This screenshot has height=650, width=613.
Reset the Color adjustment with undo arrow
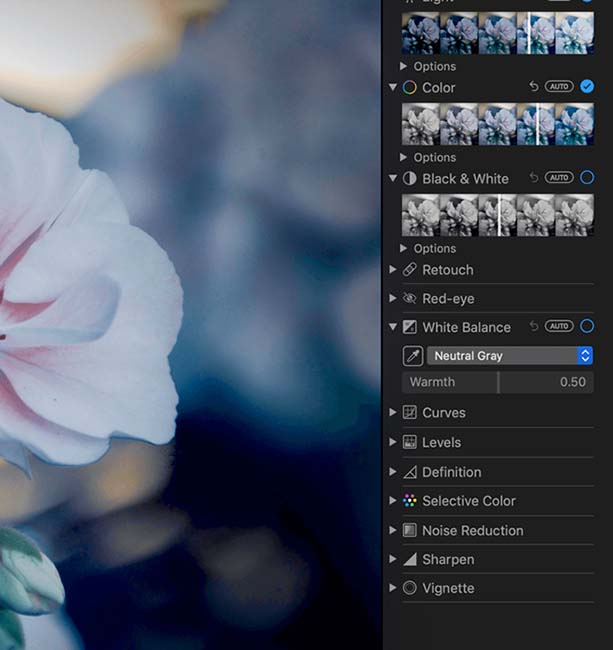coord(534,87)
